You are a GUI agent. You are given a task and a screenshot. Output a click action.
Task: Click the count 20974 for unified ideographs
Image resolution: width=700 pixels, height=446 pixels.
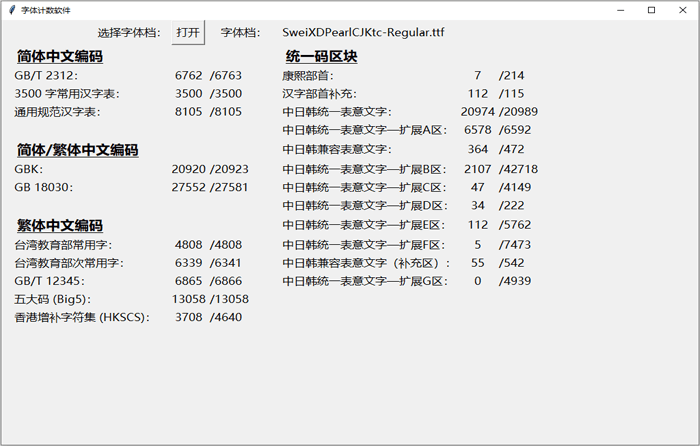click(x=478, y=112)
